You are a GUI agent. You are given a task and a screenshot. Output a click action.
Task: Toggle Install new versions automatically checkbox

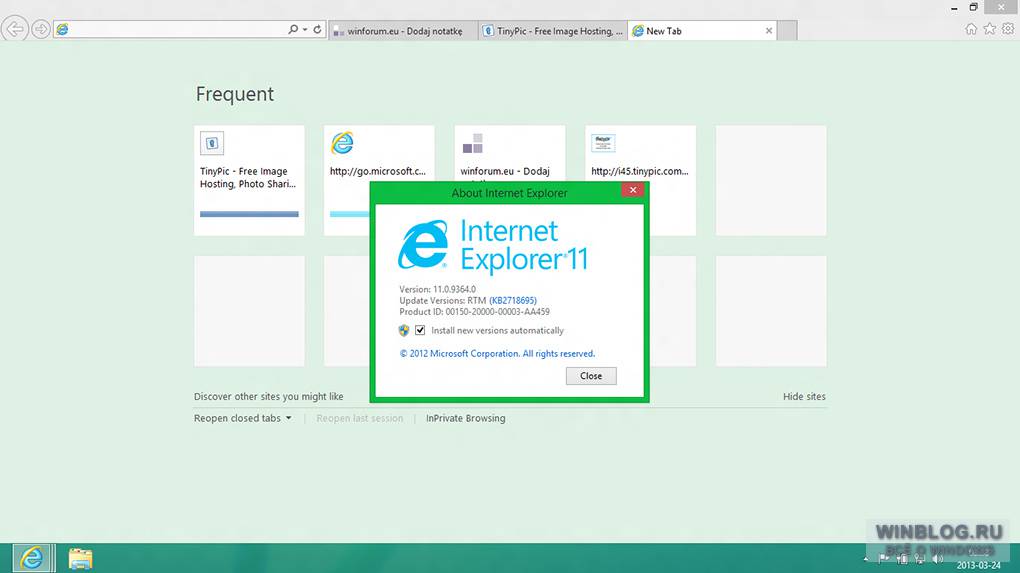pos(420,330)
